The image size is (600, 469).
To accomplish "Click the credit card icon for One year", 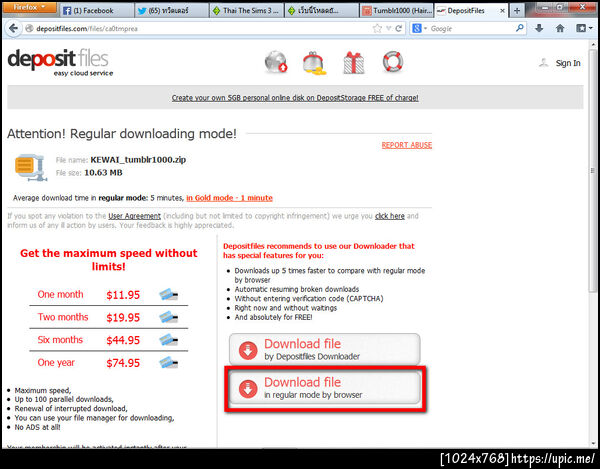I will pos(168,362).
